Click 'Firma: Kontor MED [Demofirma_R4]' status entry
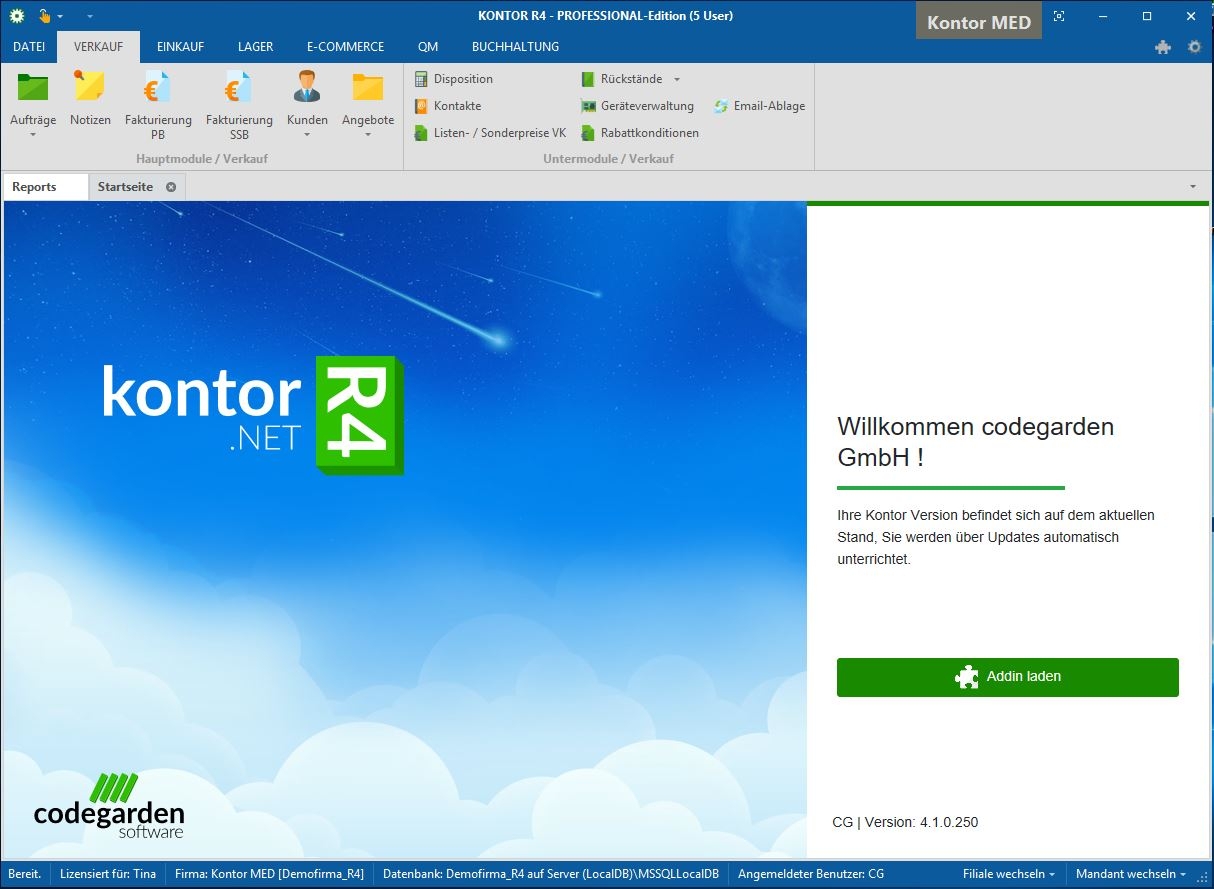1214x889 pixels. coord(269,874)
